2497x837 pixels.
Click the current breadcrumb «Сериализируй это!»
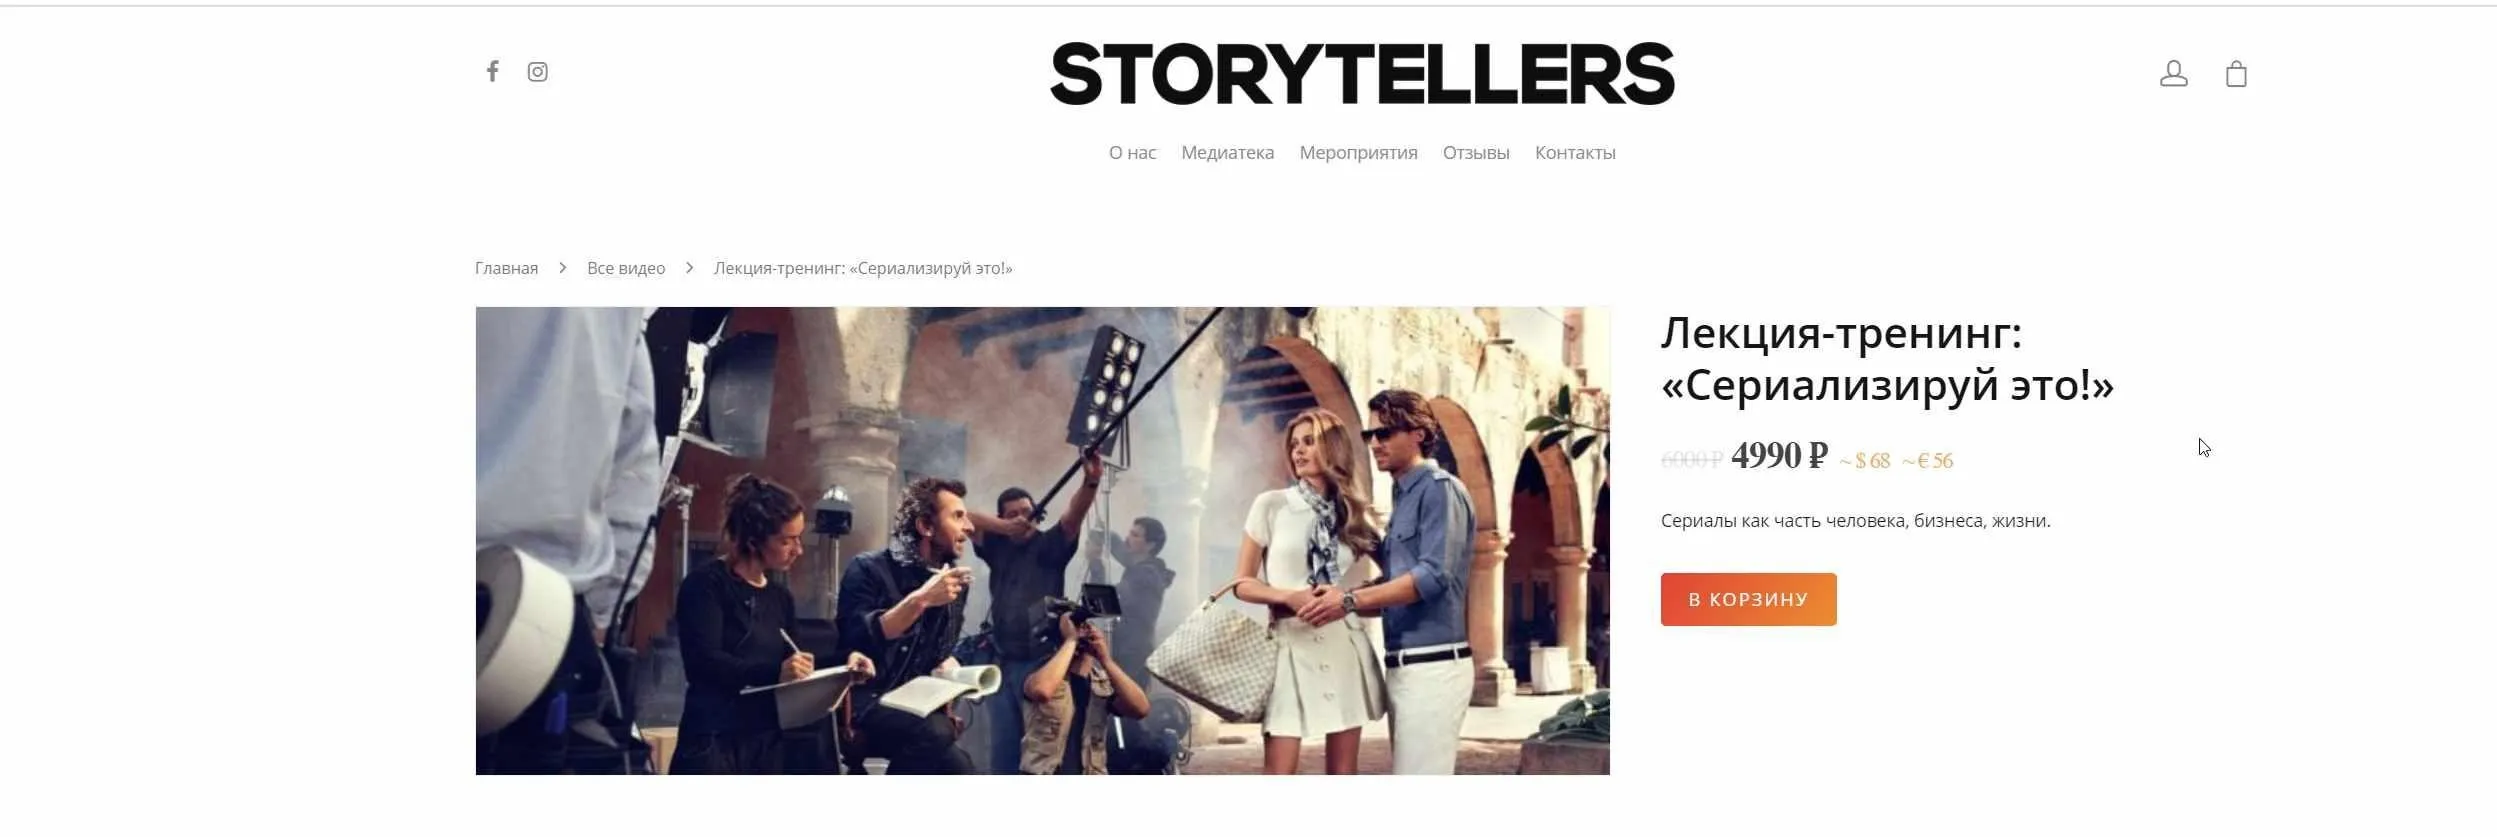point(863,268)
